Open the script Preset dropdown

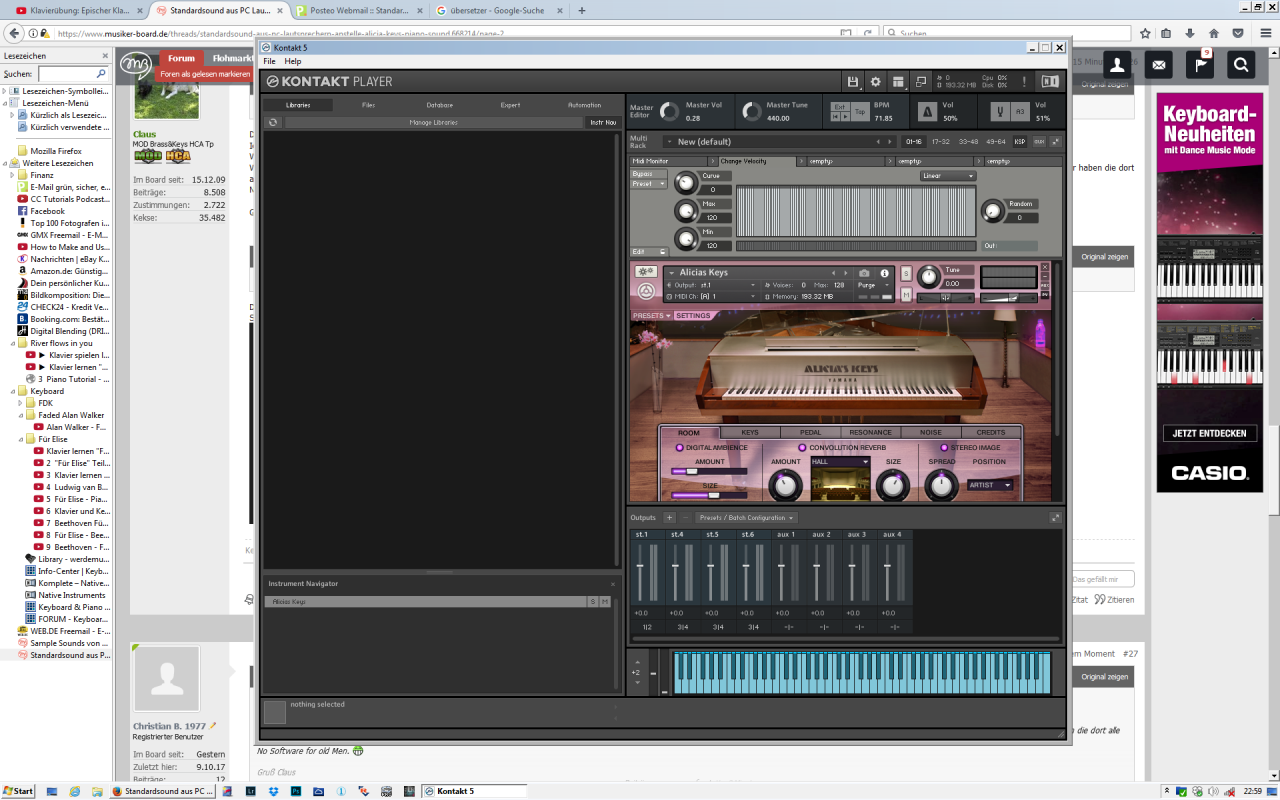click(x=648, y=184)
